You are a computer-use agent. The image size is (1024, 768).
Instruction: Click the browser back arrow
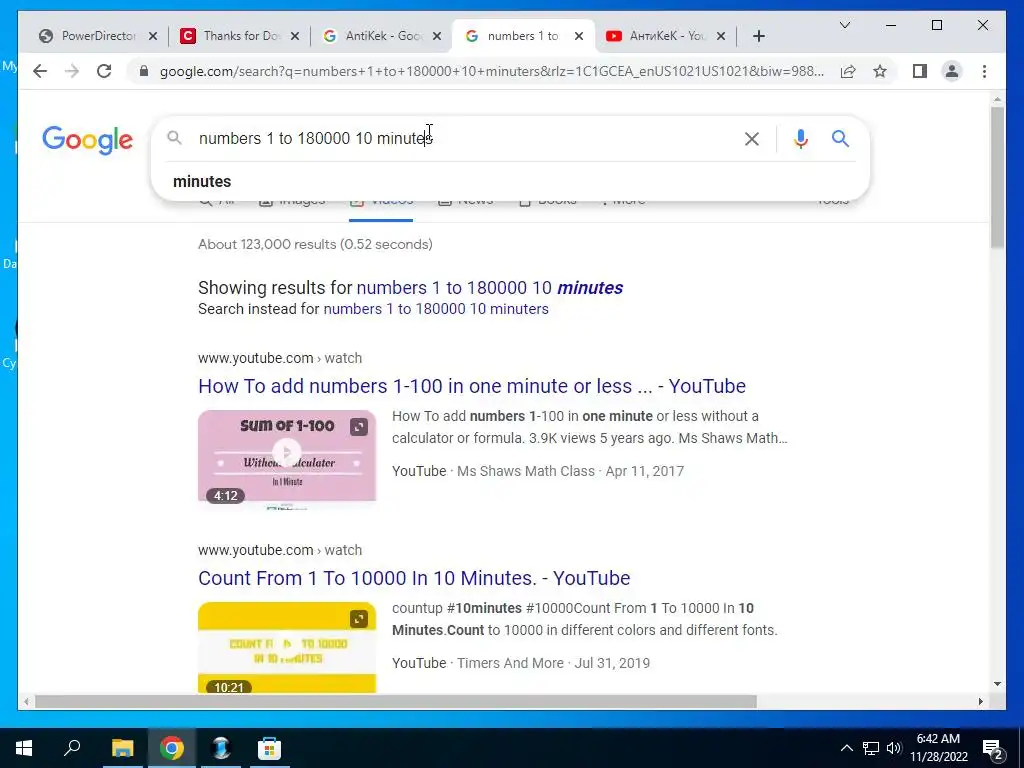pos(40,71)
